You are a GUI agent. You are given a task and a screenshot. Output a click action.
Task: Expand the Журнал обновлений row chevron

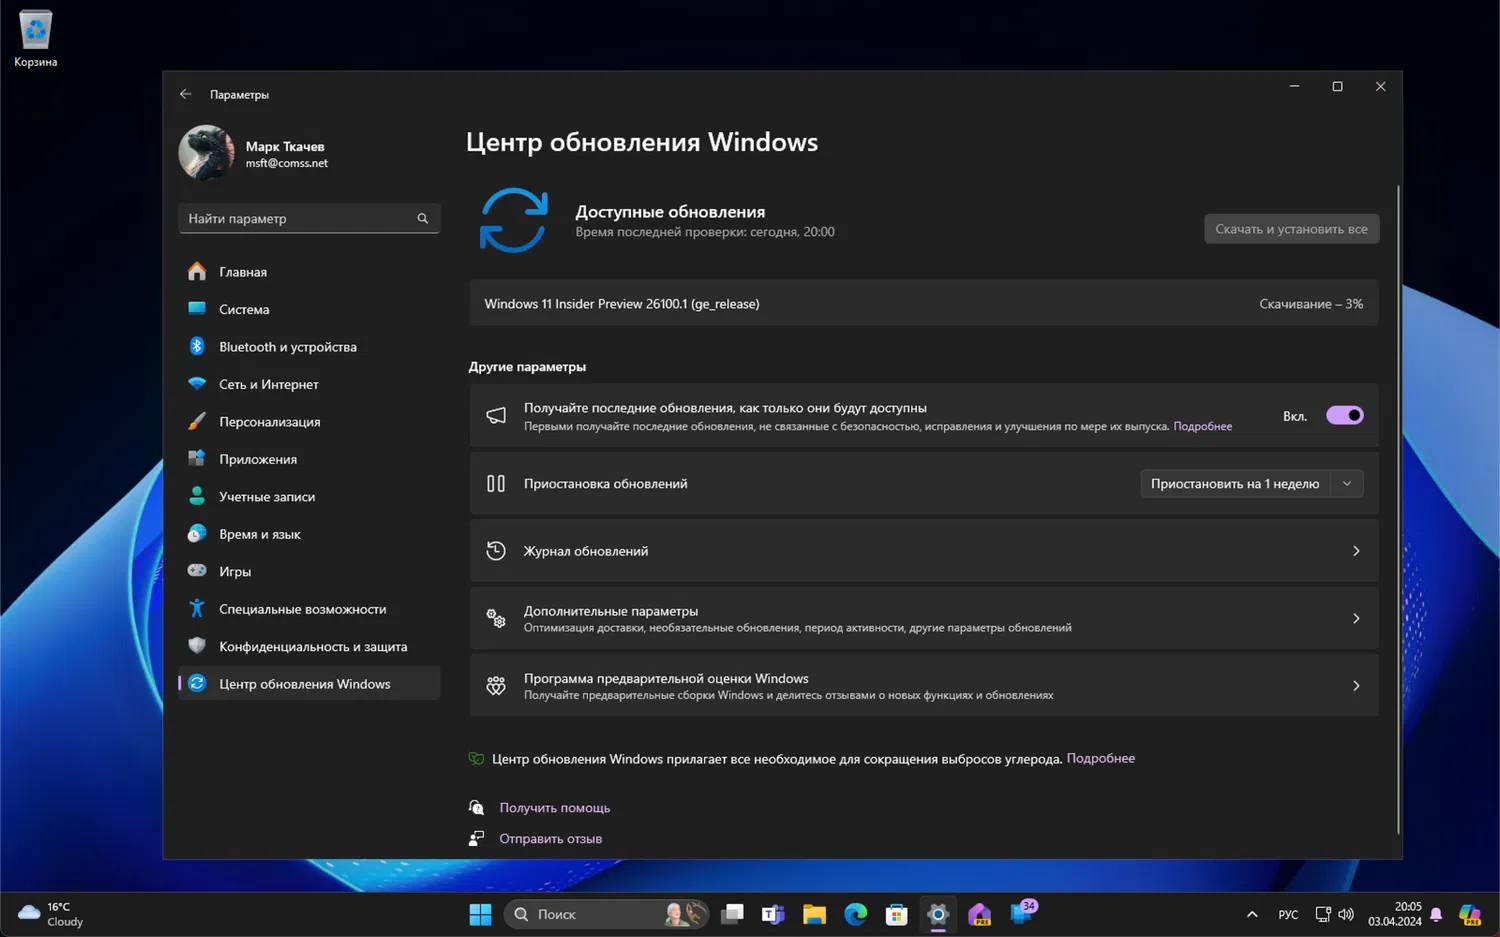click(1356, 550)
